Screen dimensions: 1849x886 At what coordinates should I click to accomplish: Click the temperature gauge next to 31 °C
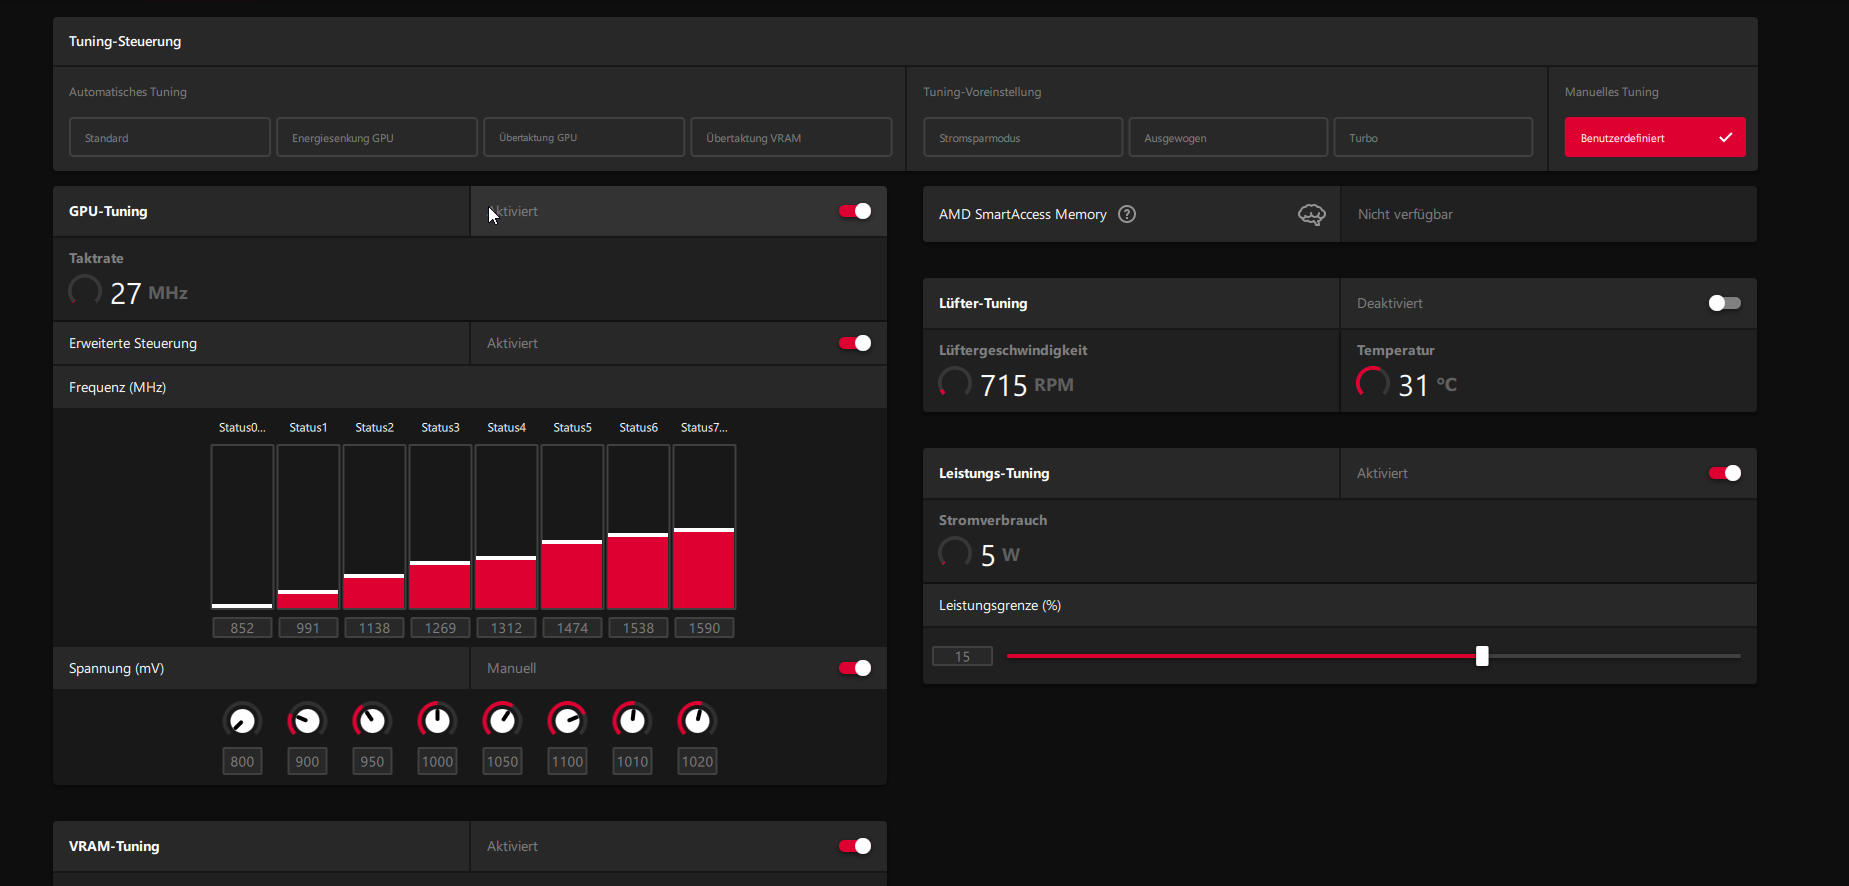(1373, 383)
